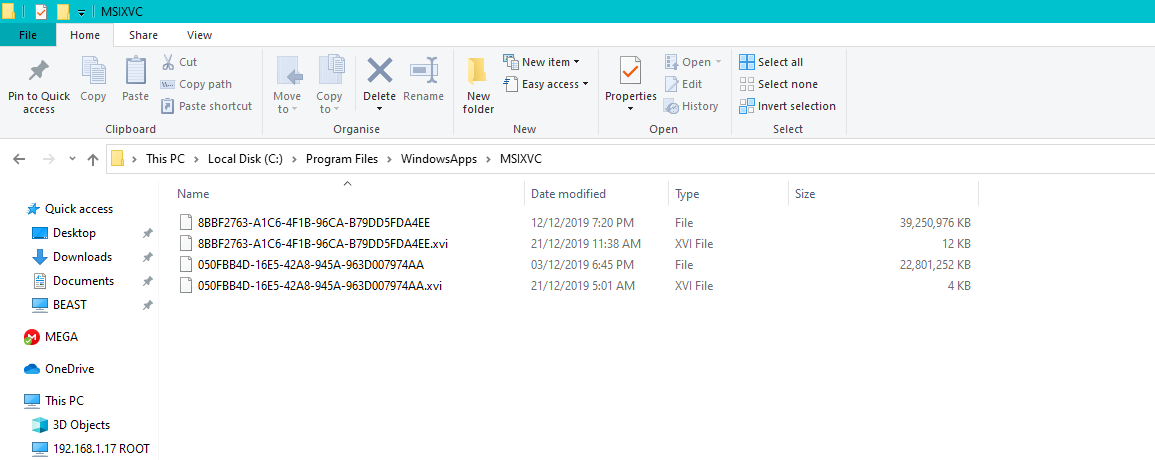Open Customize Quick Access Toolbar dropdown
1155x460 pixels.
click(81, 13)
